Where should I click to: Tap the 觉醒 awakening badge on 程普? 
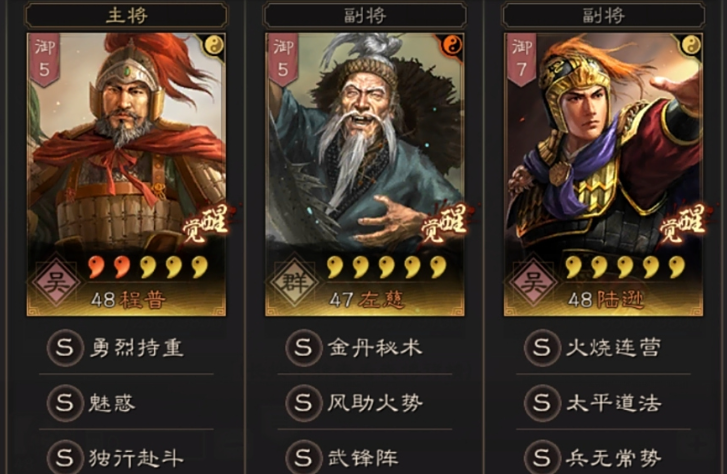206,224
